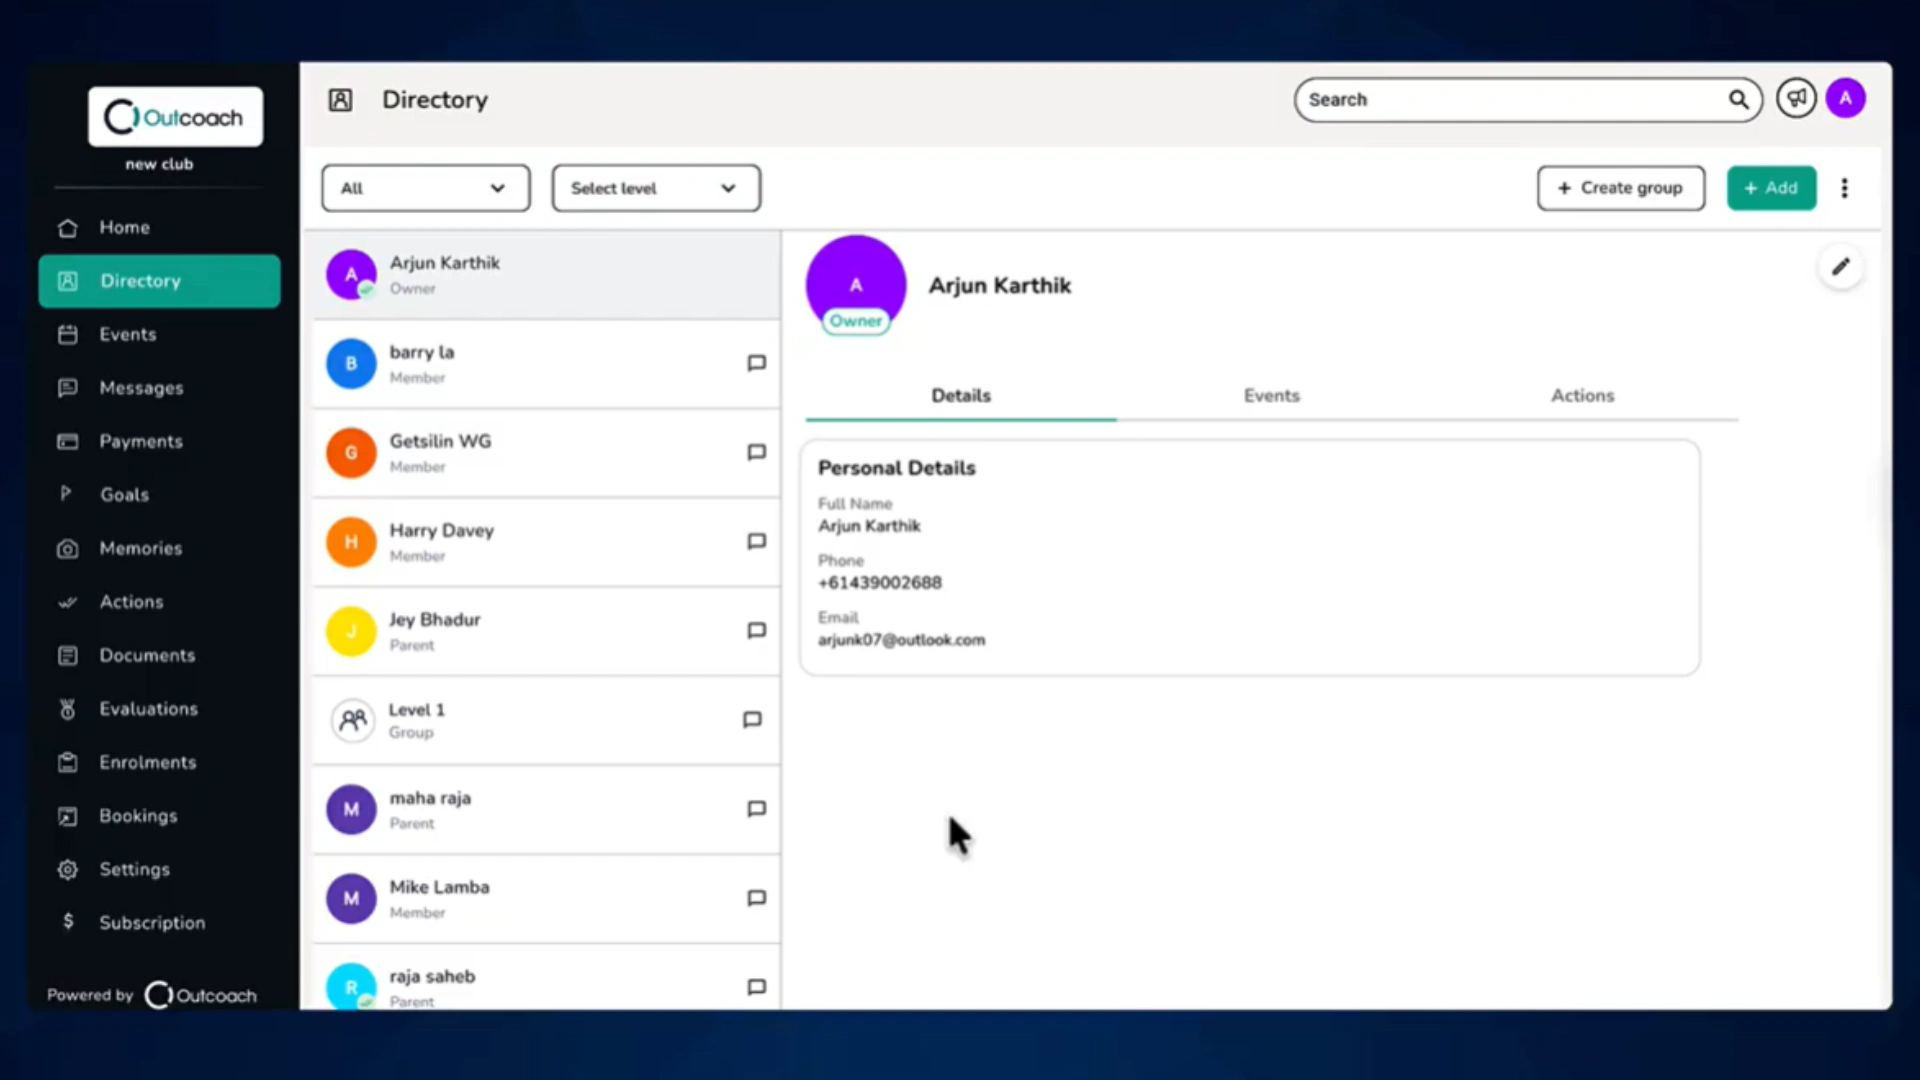Switch to the profile Actions tab
The width and height of the screenshot is (1920, 1080).
coord(1582,396)
